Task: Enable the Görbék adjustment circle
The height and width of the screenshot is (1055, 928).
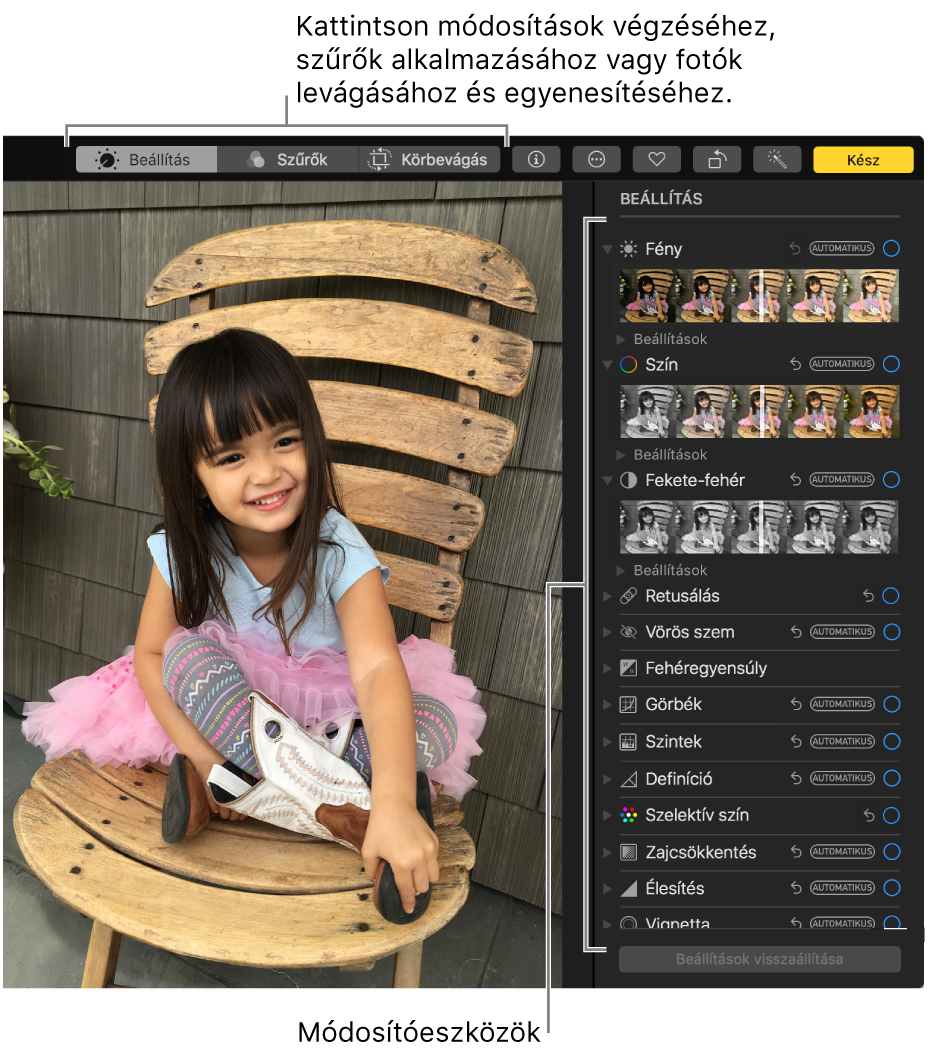Action: 891,704
